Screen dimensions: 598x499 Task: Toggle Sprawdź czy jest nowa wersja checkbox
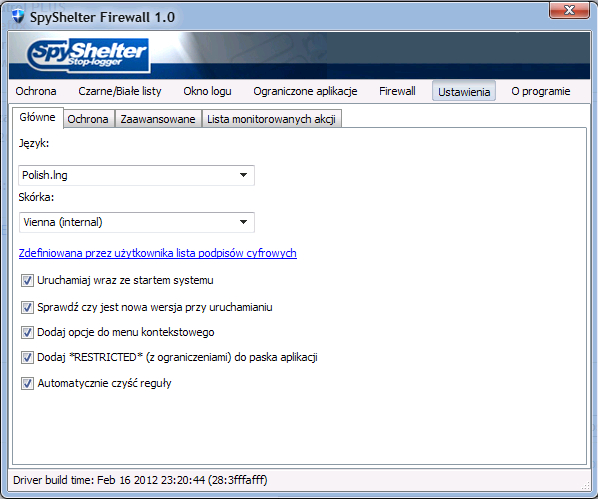click(27, 307)
